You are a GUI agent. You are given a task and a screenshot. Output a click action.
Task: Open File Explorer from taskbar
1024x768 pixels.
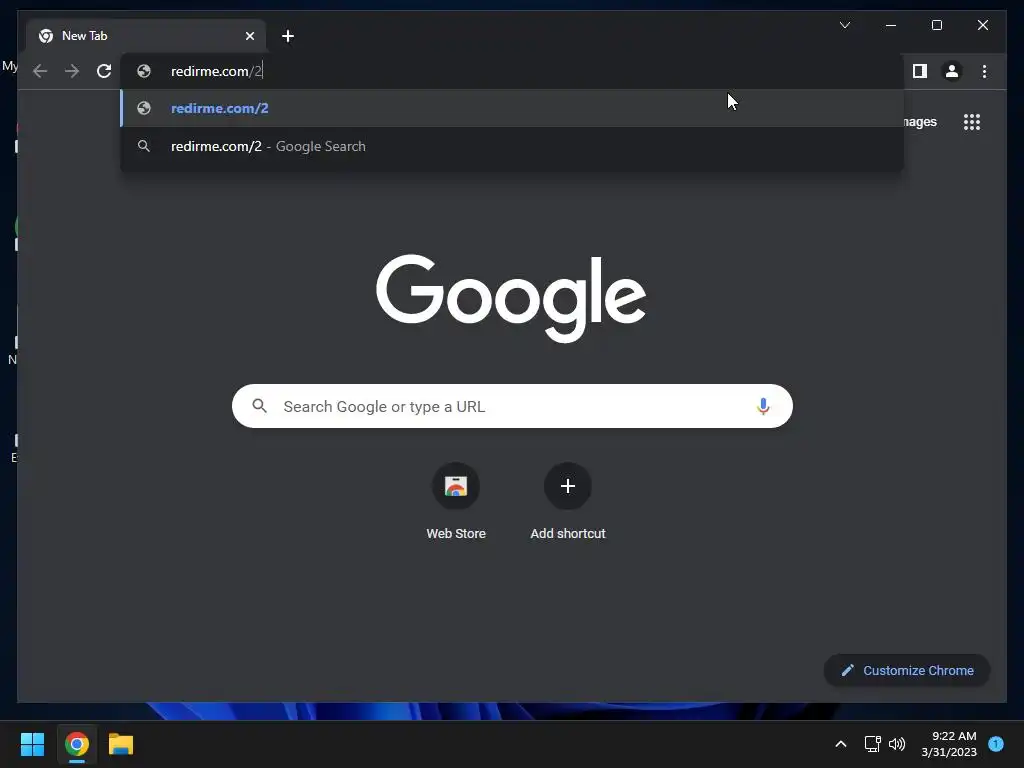[121, 744]
